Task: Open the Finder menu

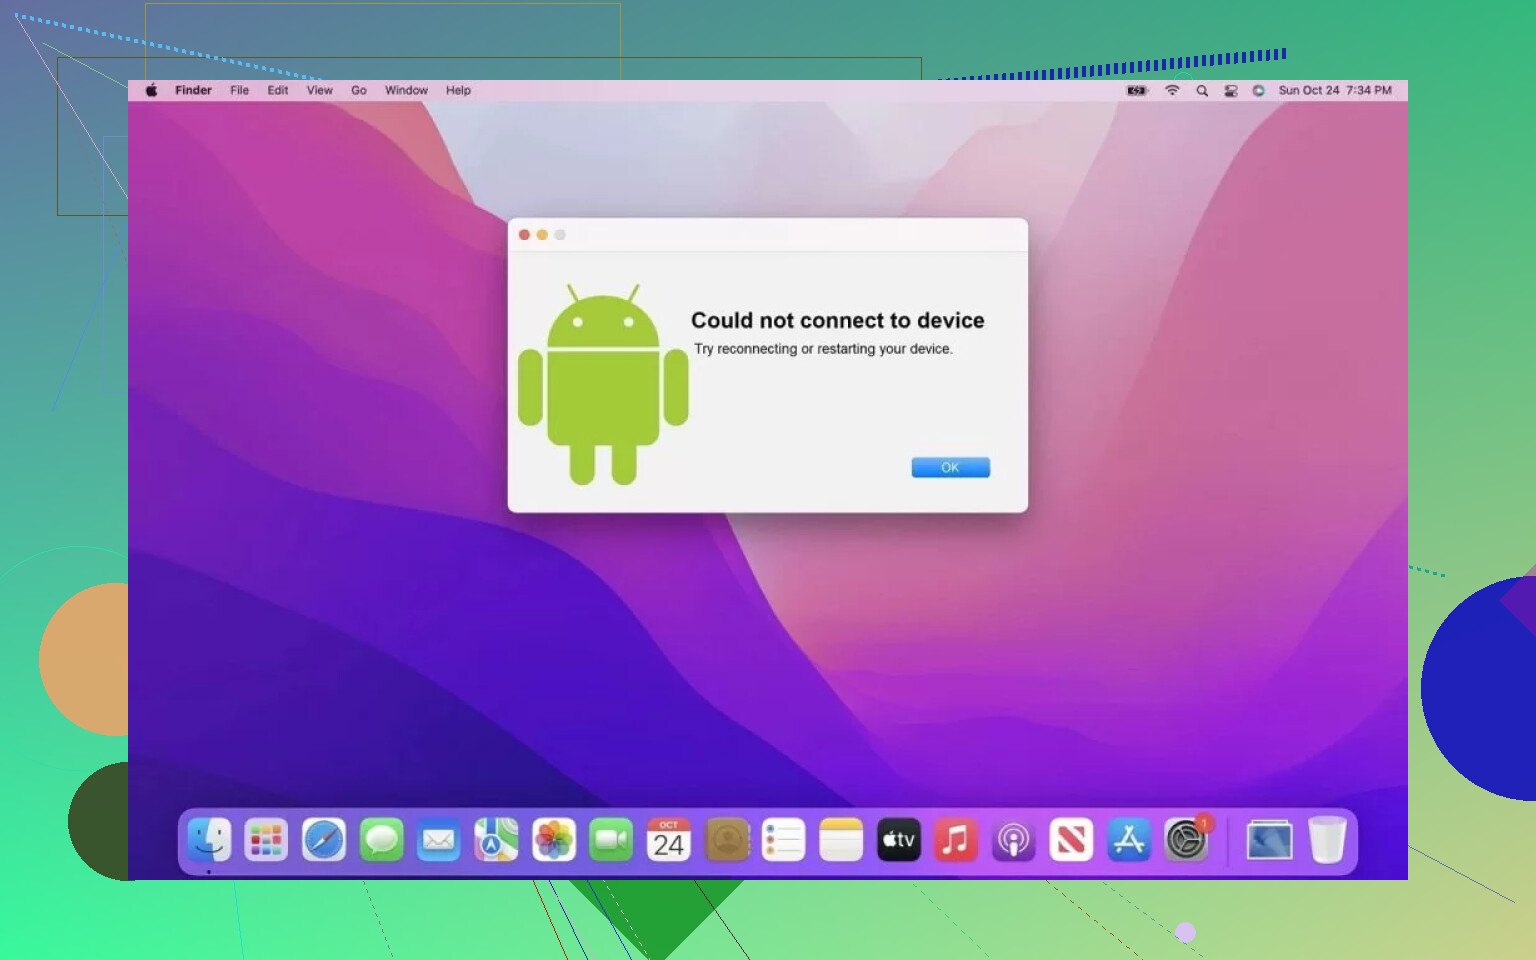Action: click(x=193, y=90)
